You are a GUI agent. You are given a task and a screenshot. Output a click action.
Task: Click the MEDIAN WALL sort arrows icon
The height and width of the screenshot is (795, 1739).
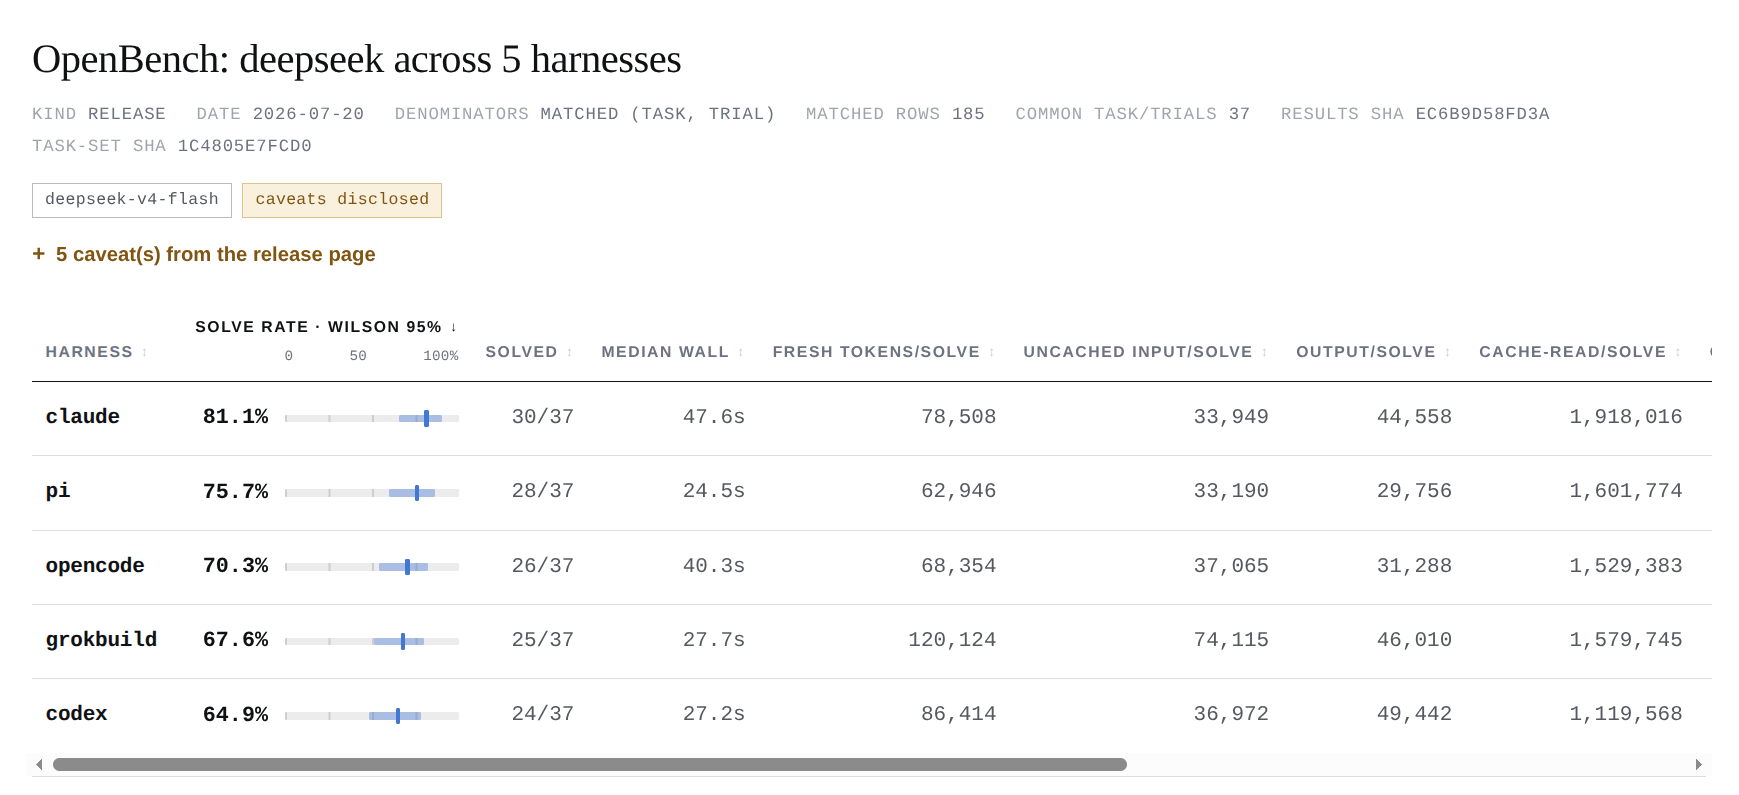pos(741,353)
